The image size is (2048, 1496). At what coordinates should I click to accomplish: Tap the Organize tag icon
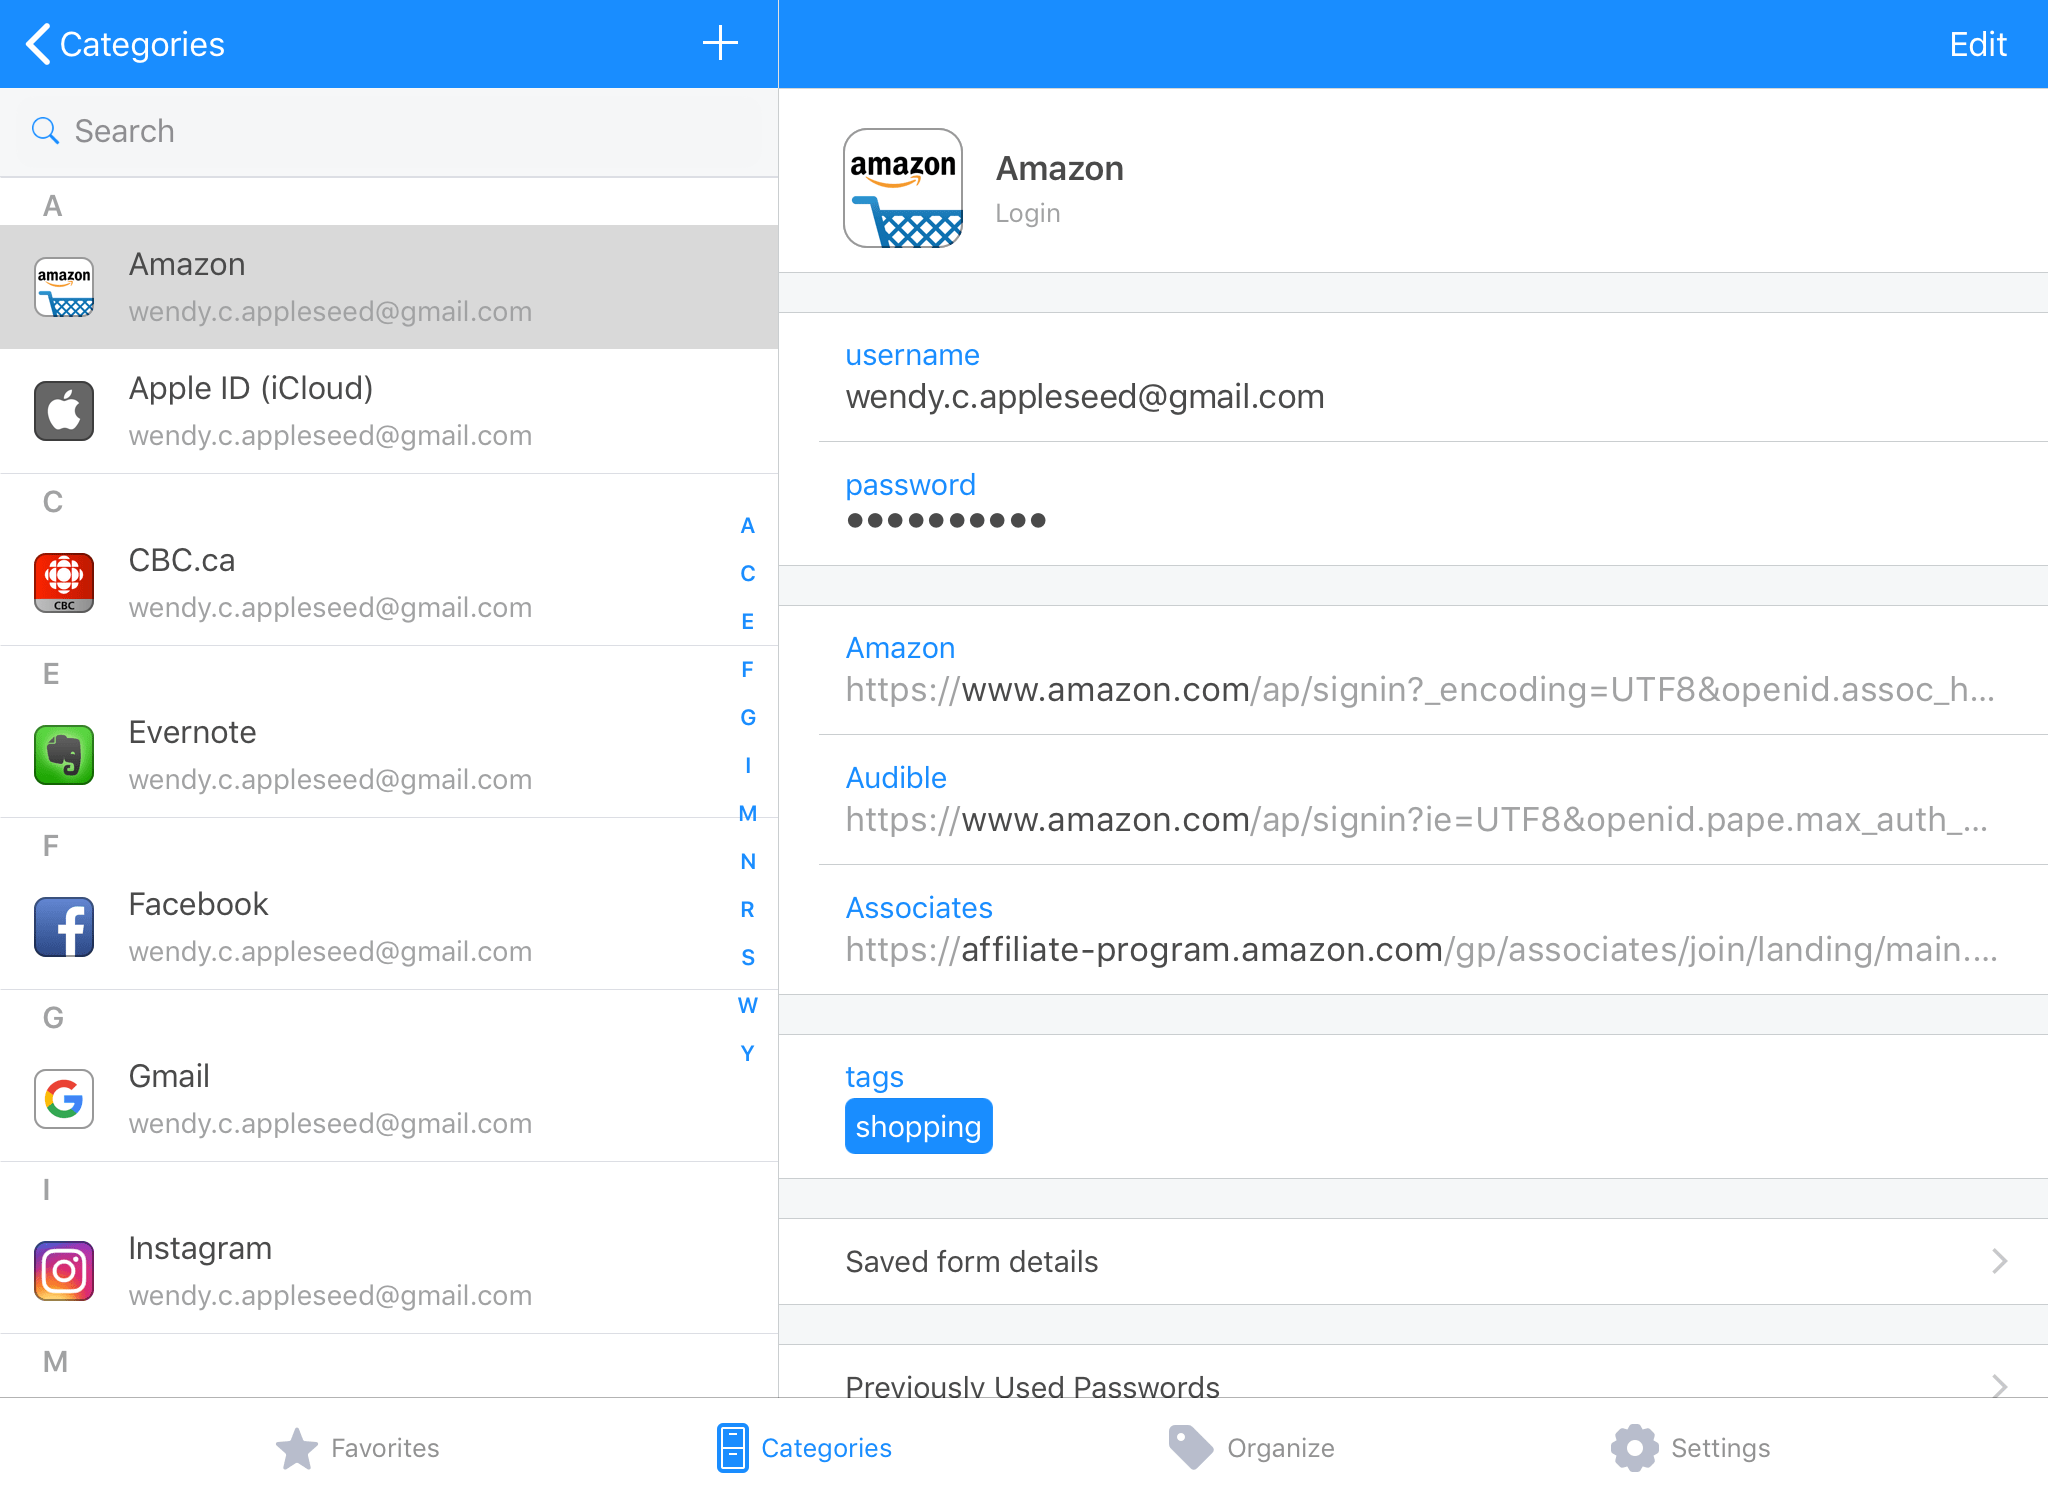(x=1191, y=1448)
